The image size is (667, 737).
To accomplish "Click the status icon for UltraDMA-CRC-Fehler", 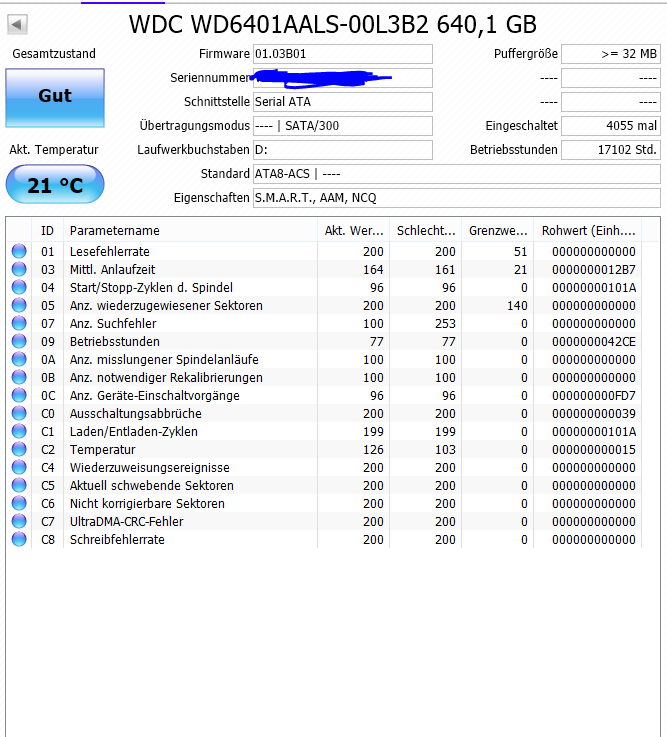I will 19,521.
